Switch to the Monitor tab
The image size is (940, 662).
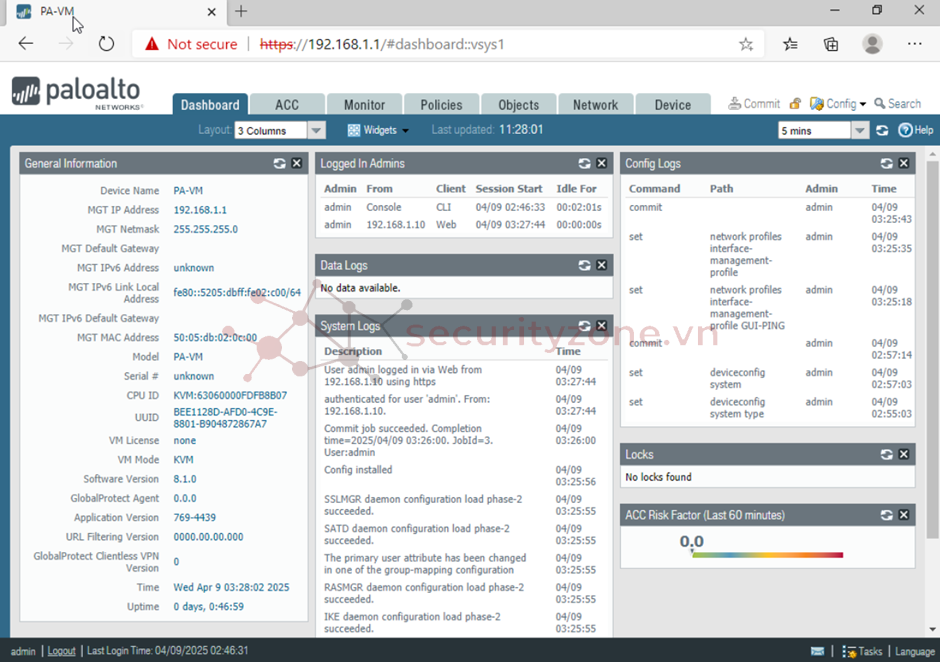(x=364, y=104)
